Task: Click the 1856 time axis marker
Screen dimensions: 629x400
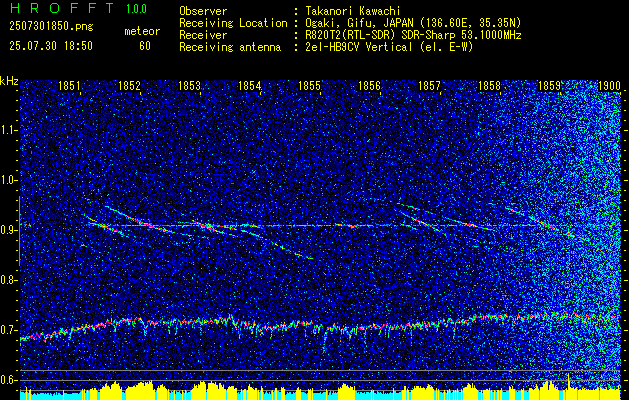Action: (369, 85)
